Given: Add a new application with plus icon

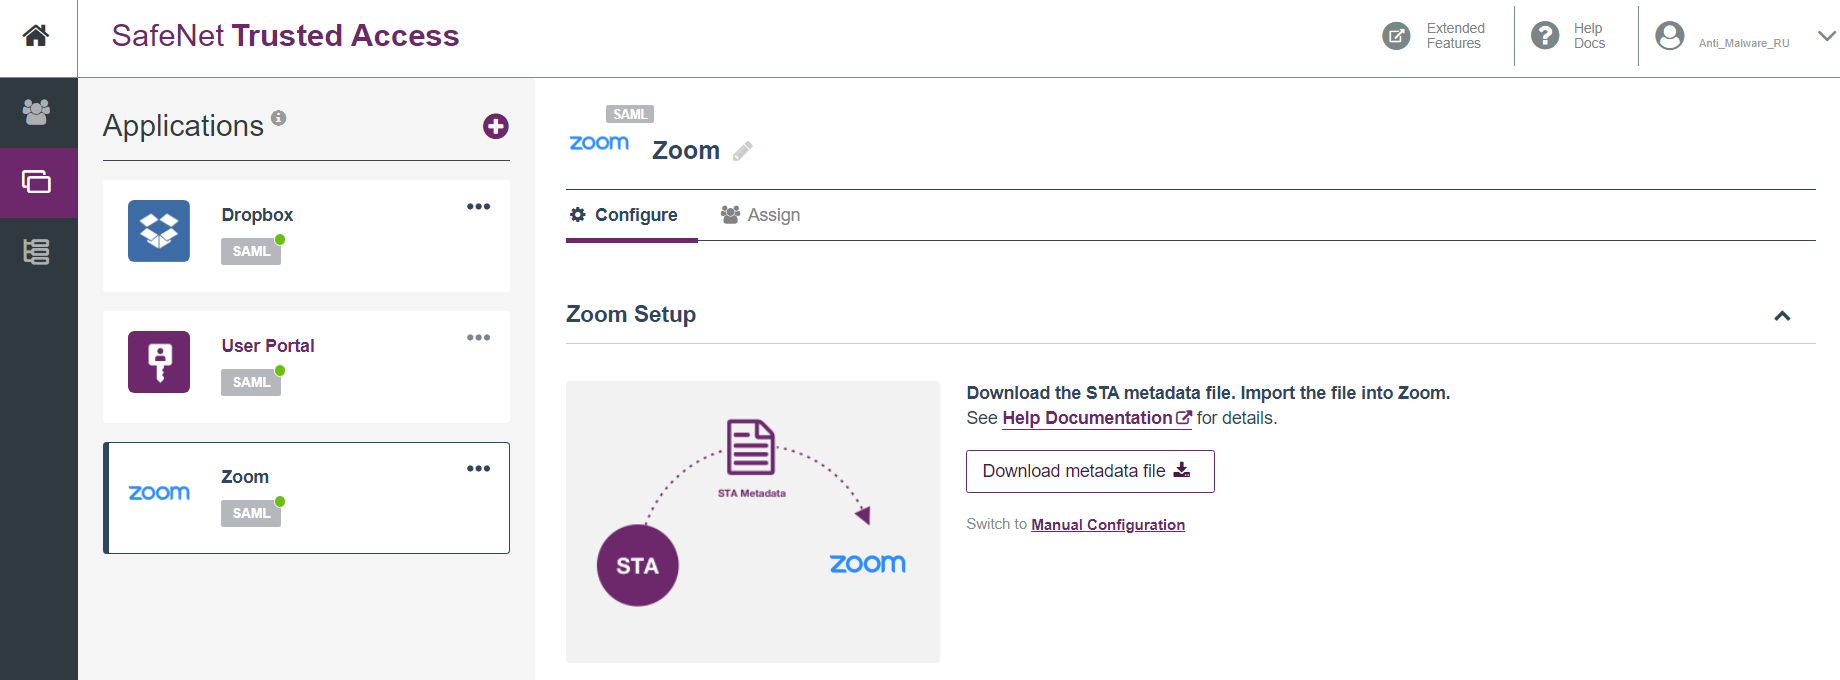Looking at the screenshot, I should tap(495, 126).
